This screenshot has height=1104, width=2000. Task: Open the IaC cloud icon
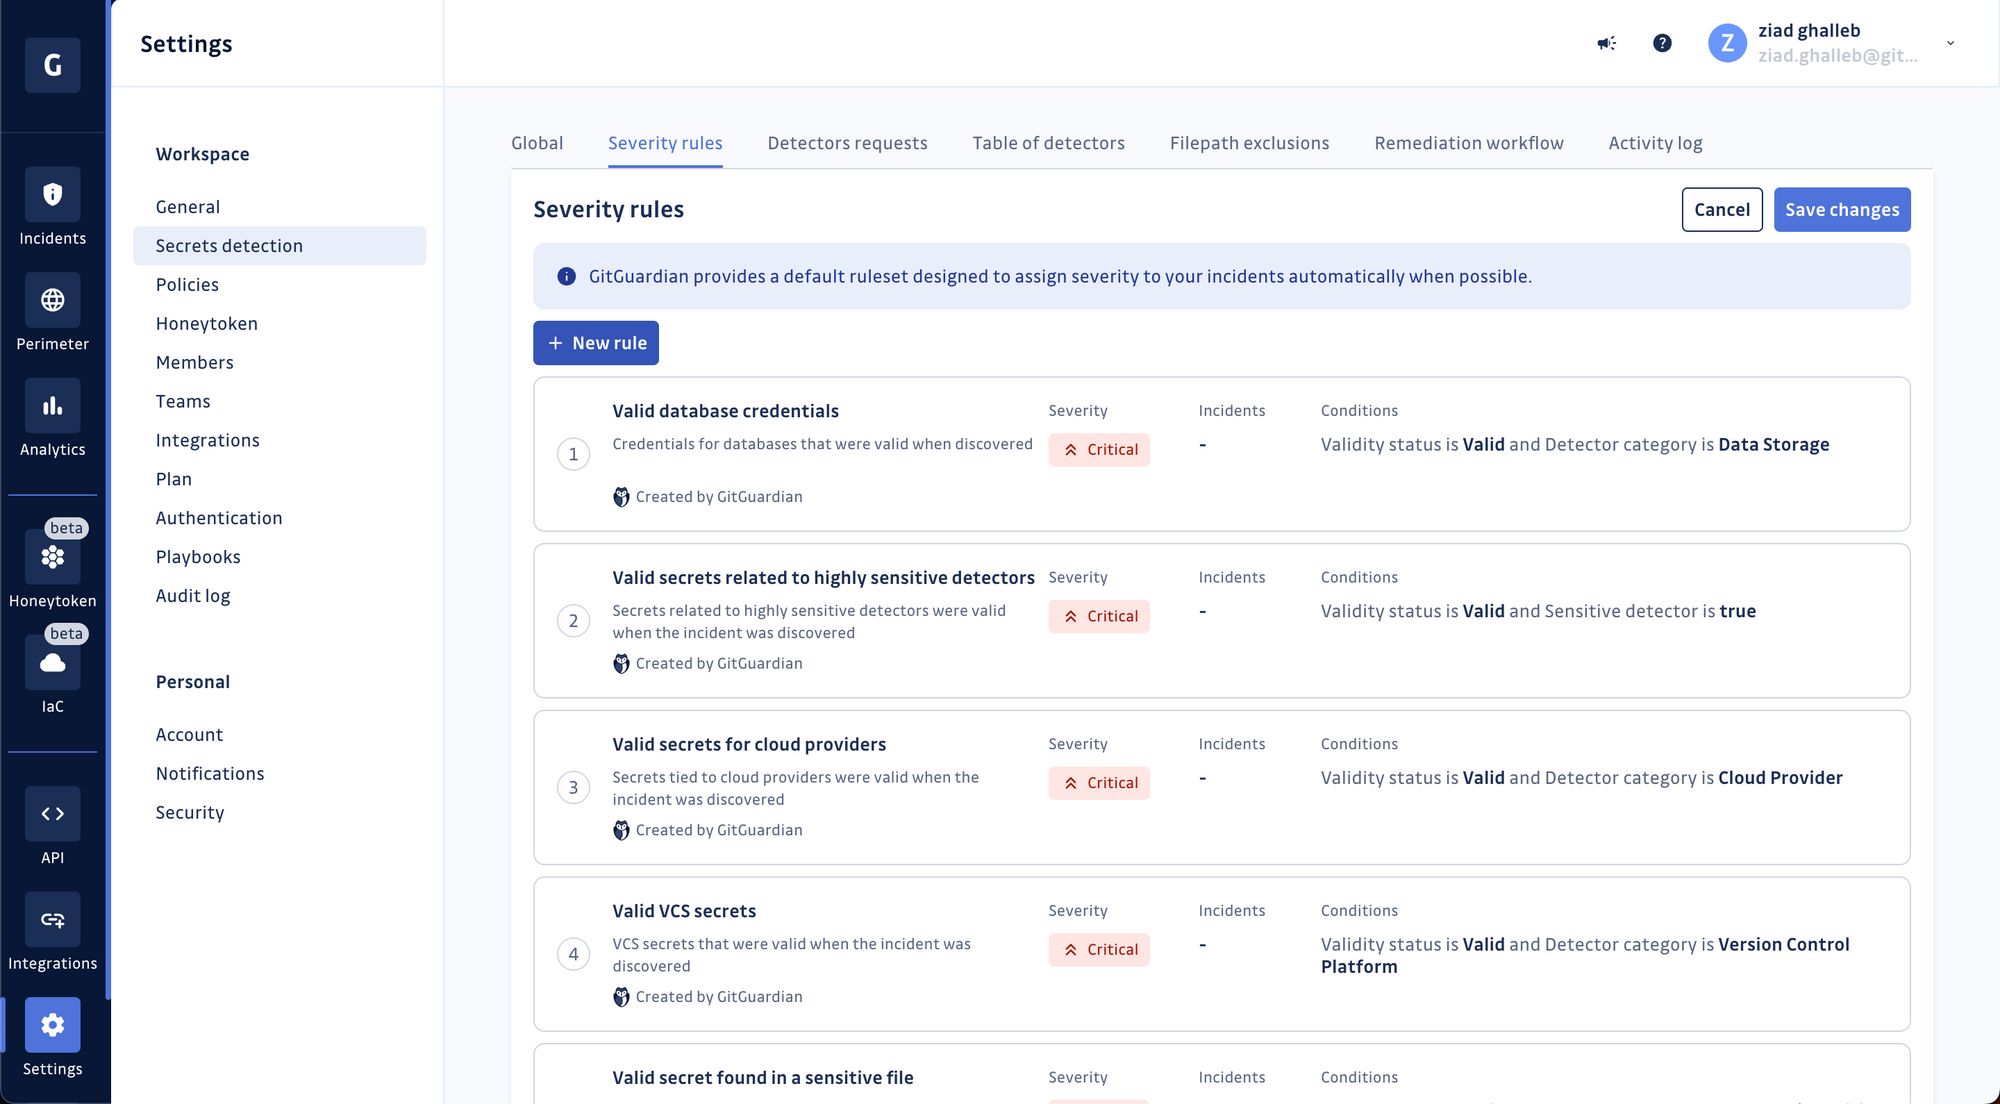(52, 663)
